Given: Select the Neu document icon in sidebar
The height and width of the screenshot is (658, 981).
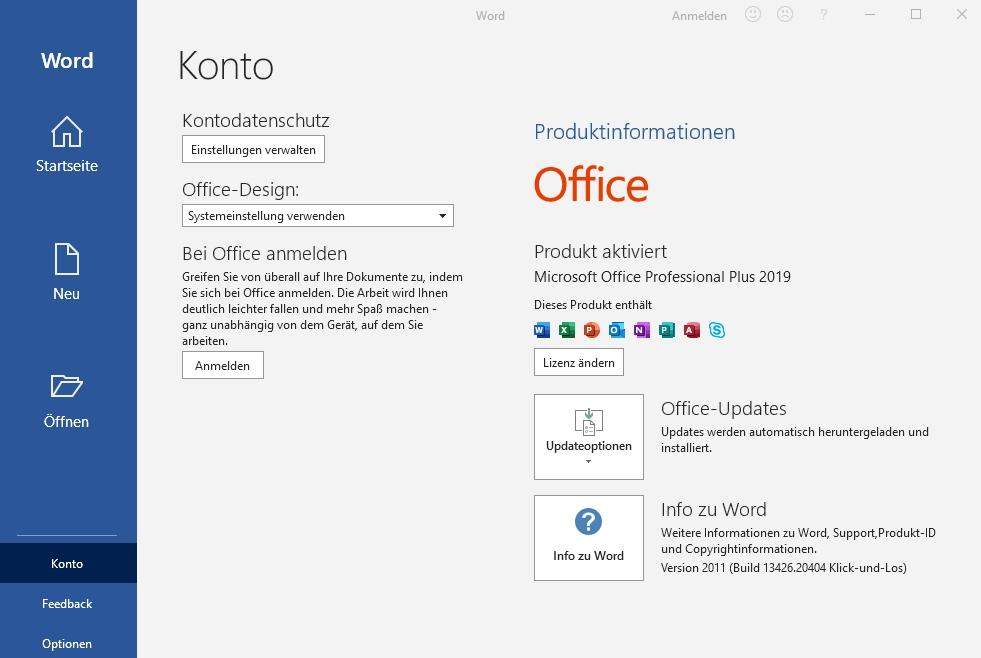Looking at the screenshot, I should 66,260.
